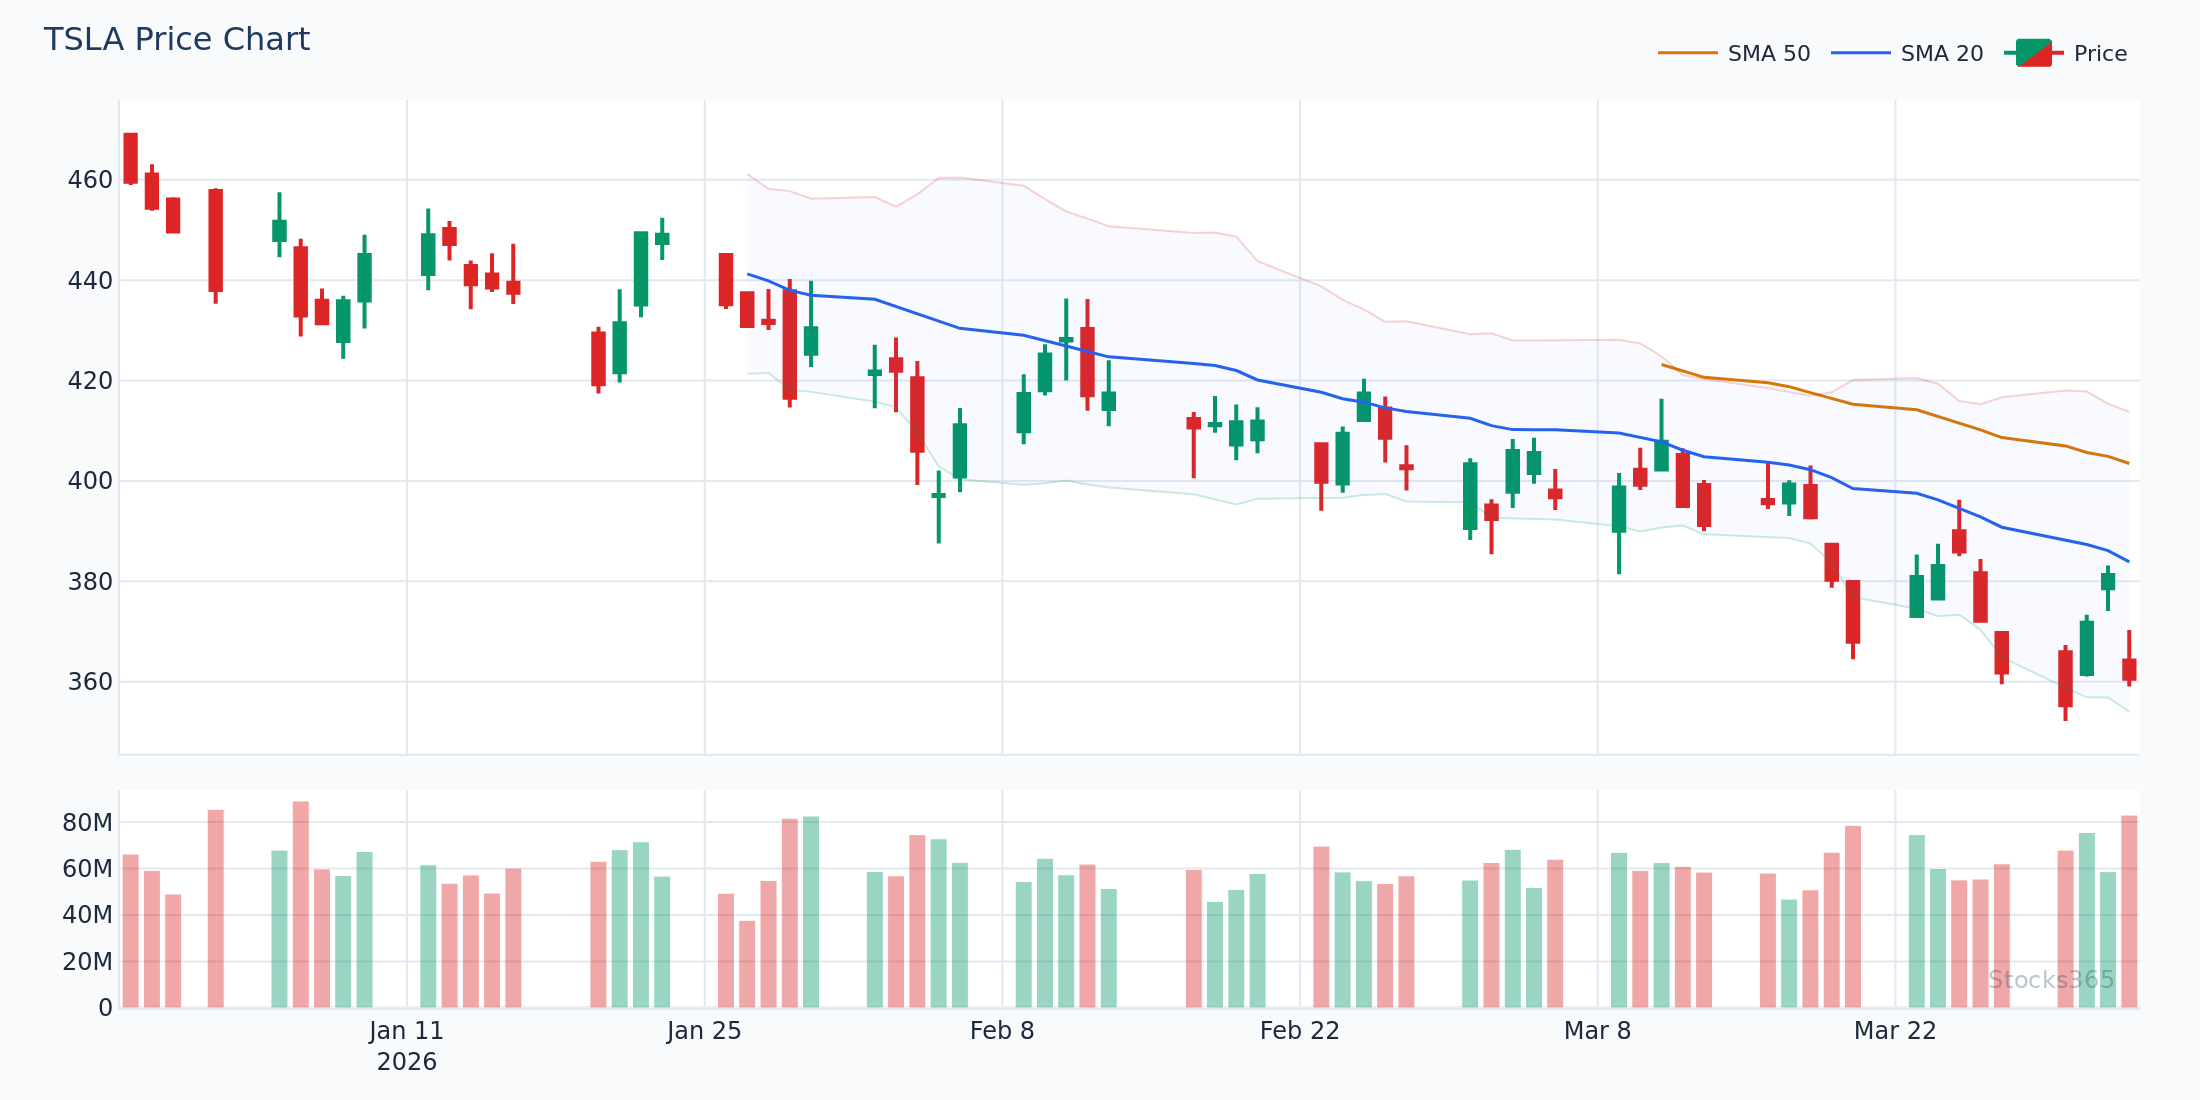Click the orange SMA 50 legend line
The width and height of the screenshot is (2200, 1100).
[x=1687, y=53]
